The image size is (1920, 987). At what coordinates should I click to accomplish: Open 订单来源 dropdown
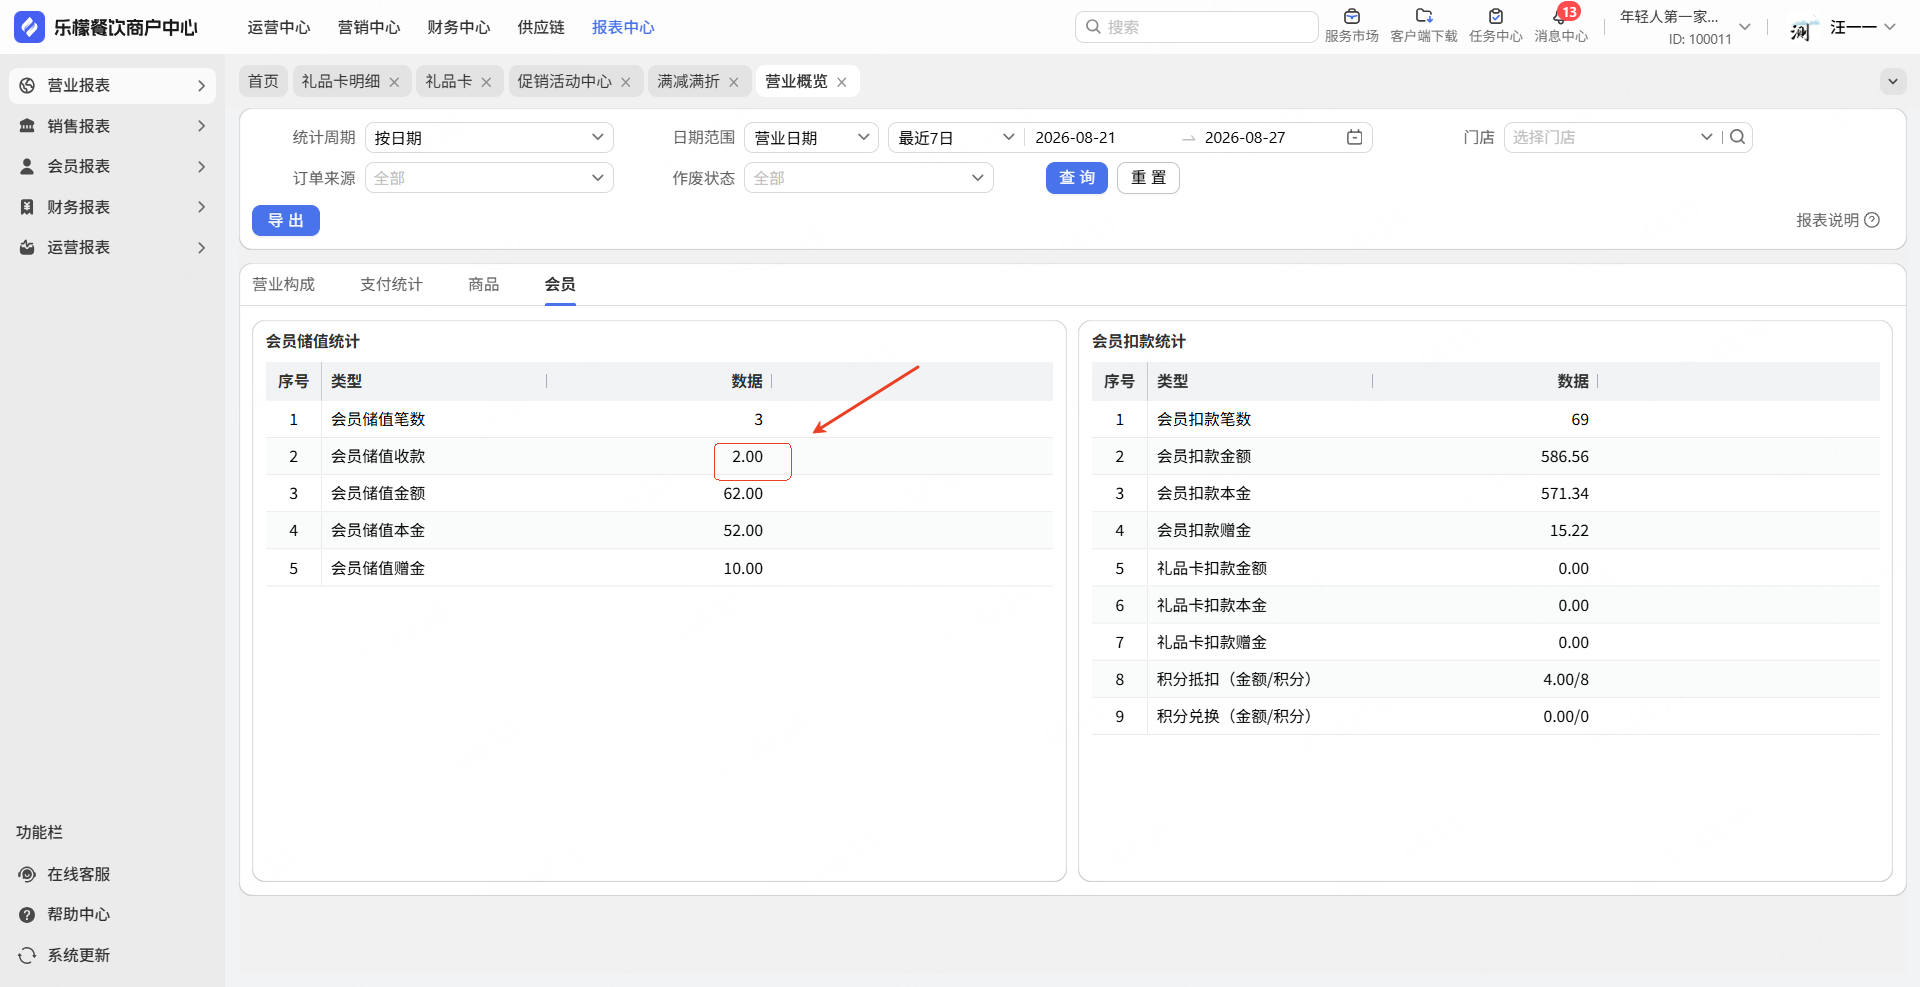(x=489, y=177)
